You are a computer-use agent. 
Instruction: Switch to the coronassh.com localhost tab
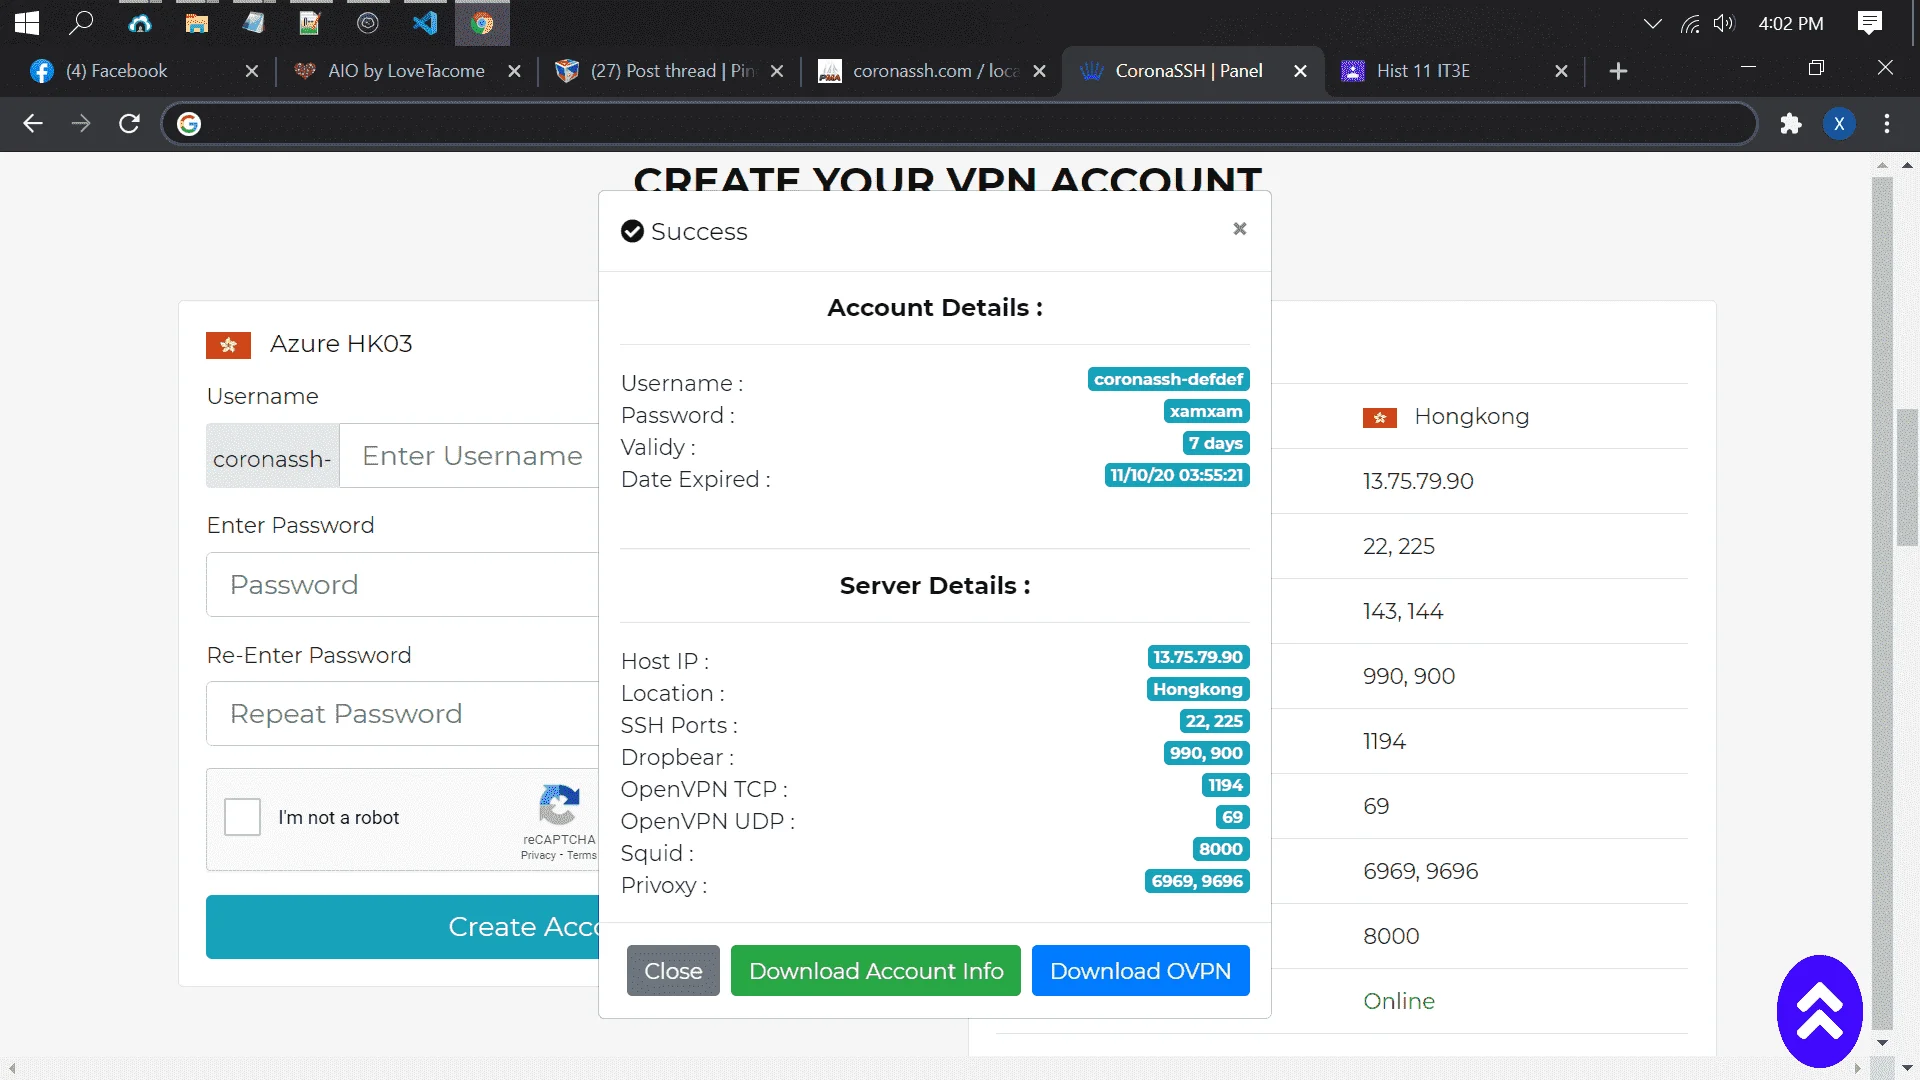point(933,71)
